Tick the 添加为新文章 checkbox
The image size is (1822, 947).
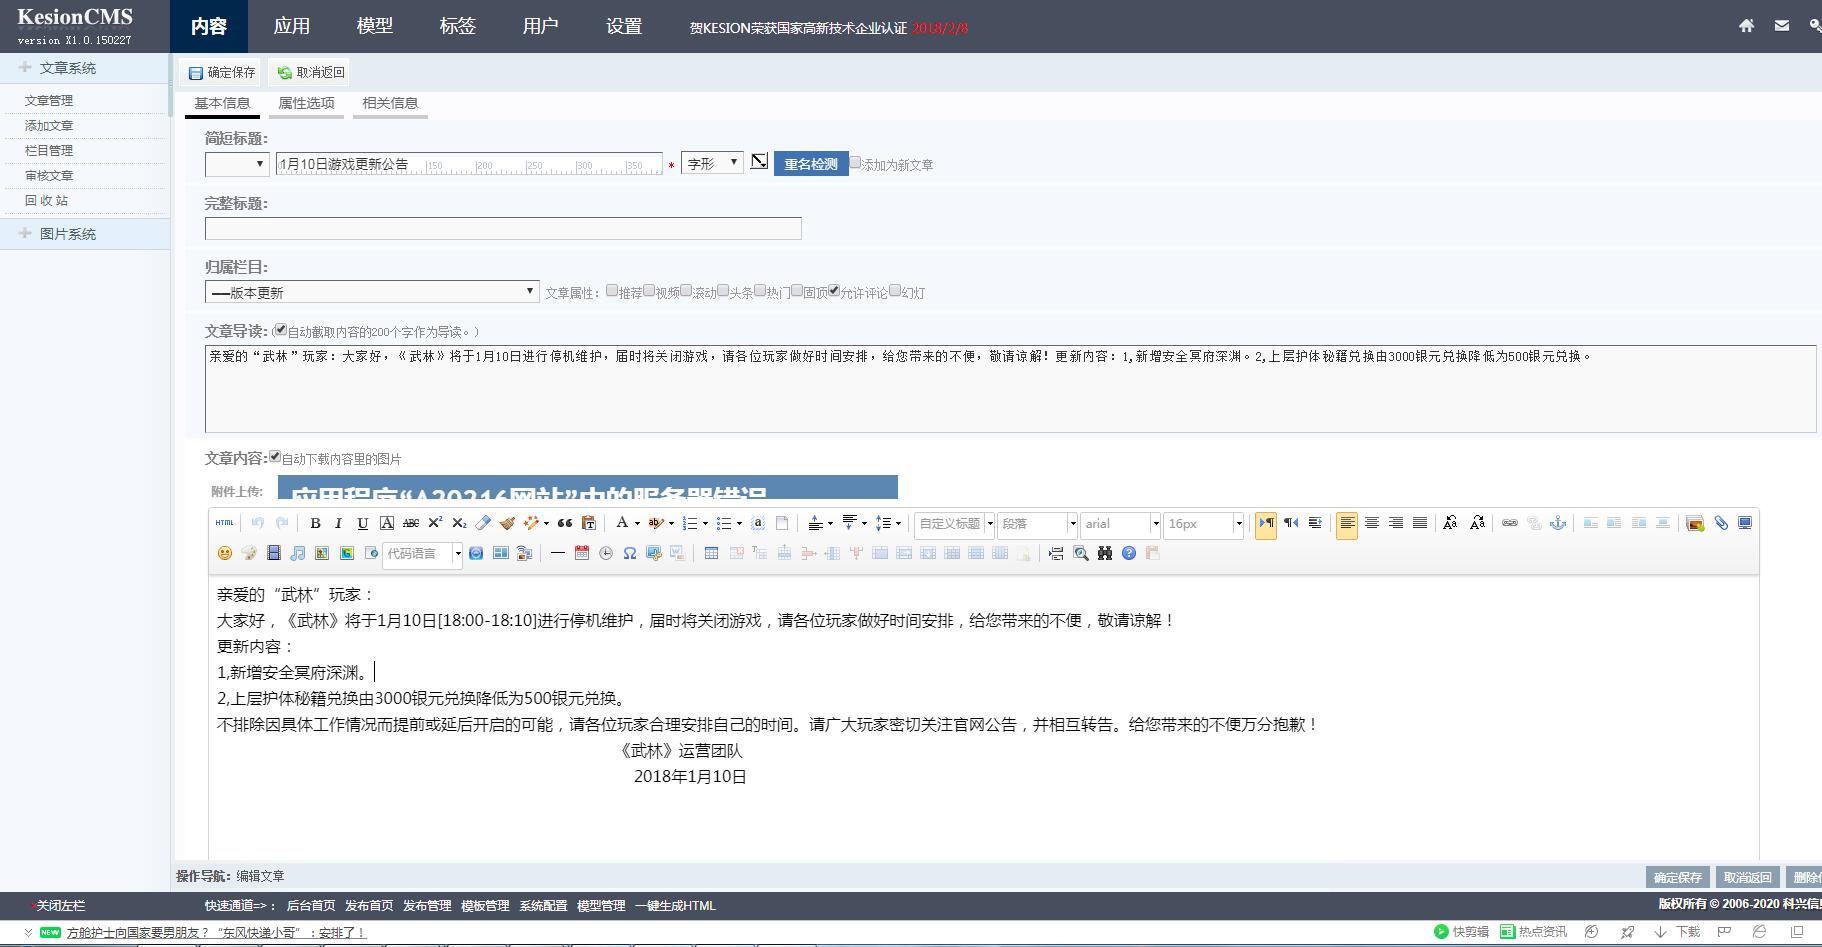(x=855, y=162)
